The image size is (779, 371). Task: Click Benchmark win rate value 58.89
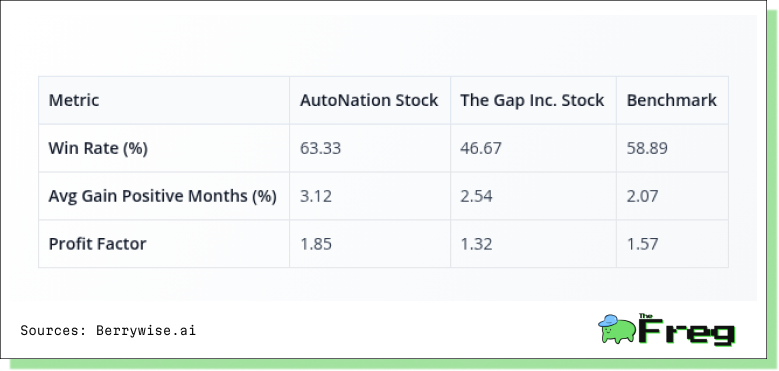tap(647, 148)
